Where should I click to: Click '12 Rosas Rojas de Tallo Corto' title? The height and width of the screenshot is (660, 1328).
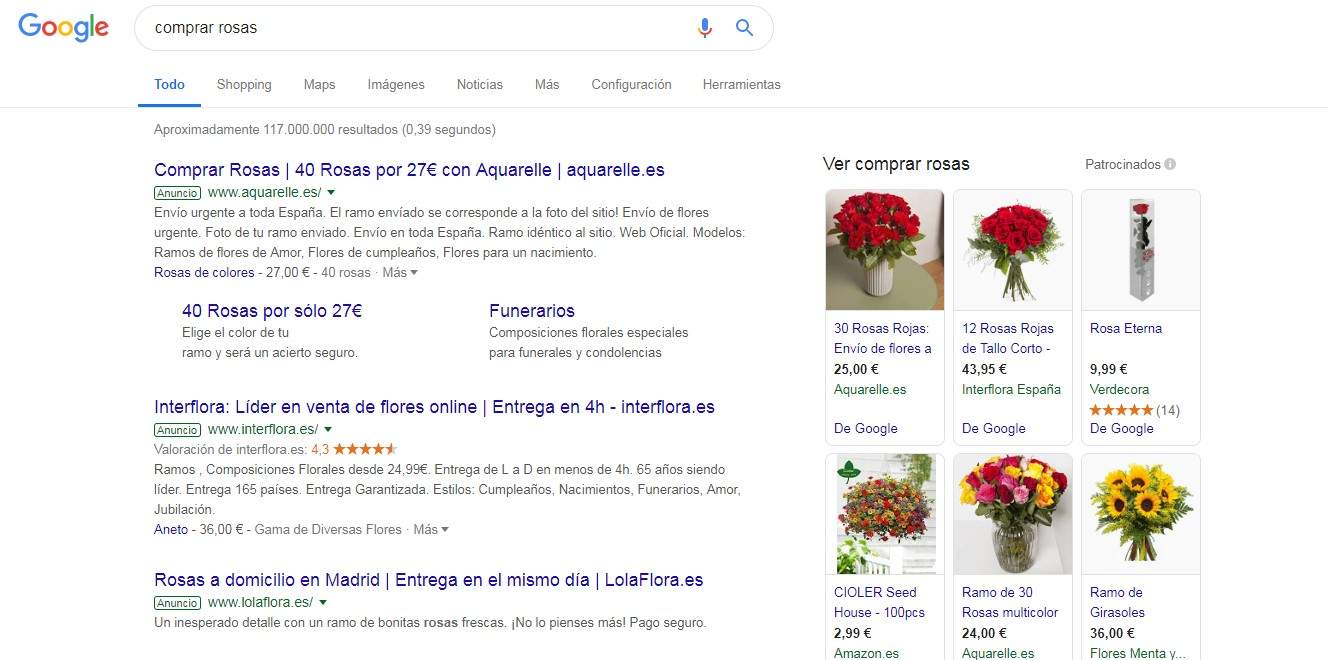(1008, 338)
